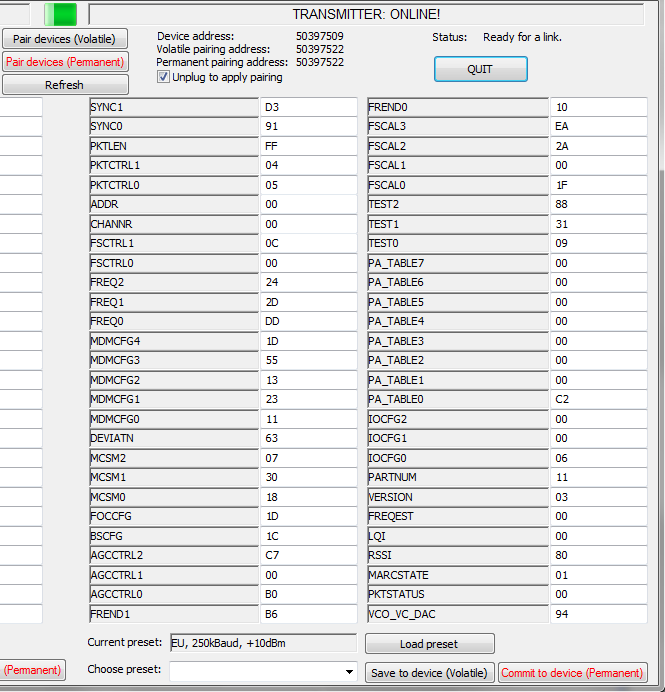Click the FSCAL1 value field
Image resolution: width=665 pixels, height=692 pixels.
coord(599,165)
